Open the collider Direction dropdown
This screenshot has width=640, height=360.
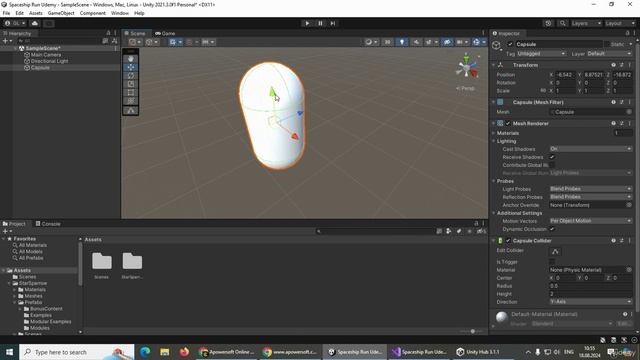591,302
